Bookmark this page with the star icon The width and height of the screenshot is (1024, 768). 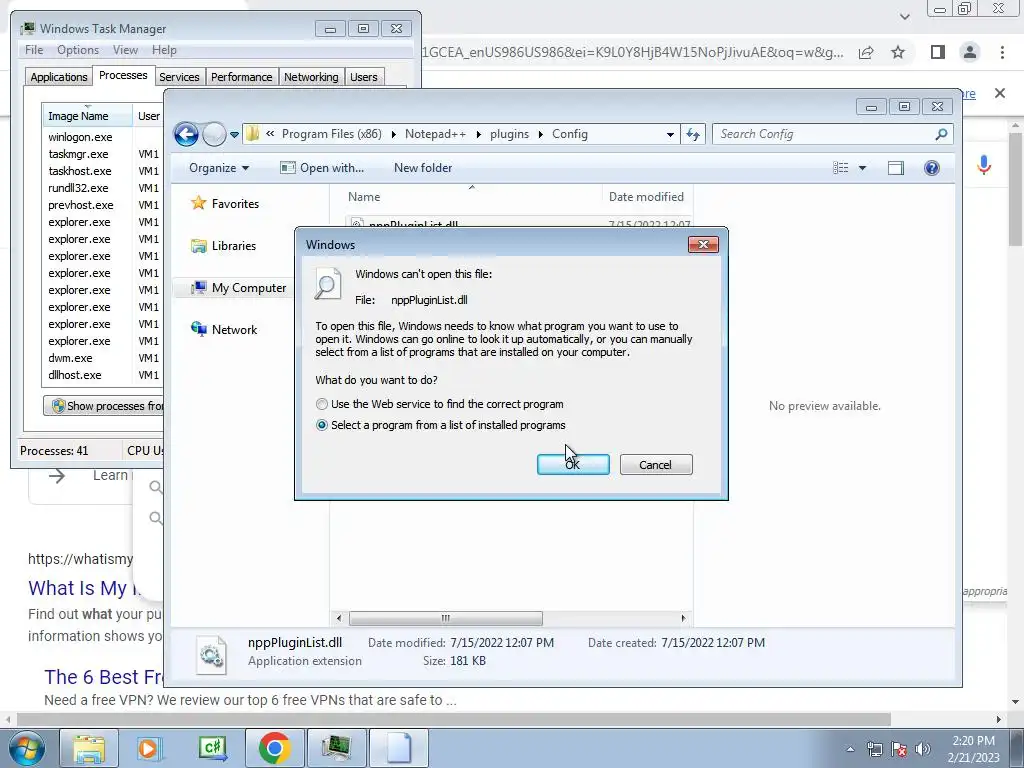[x=899, y=52]
